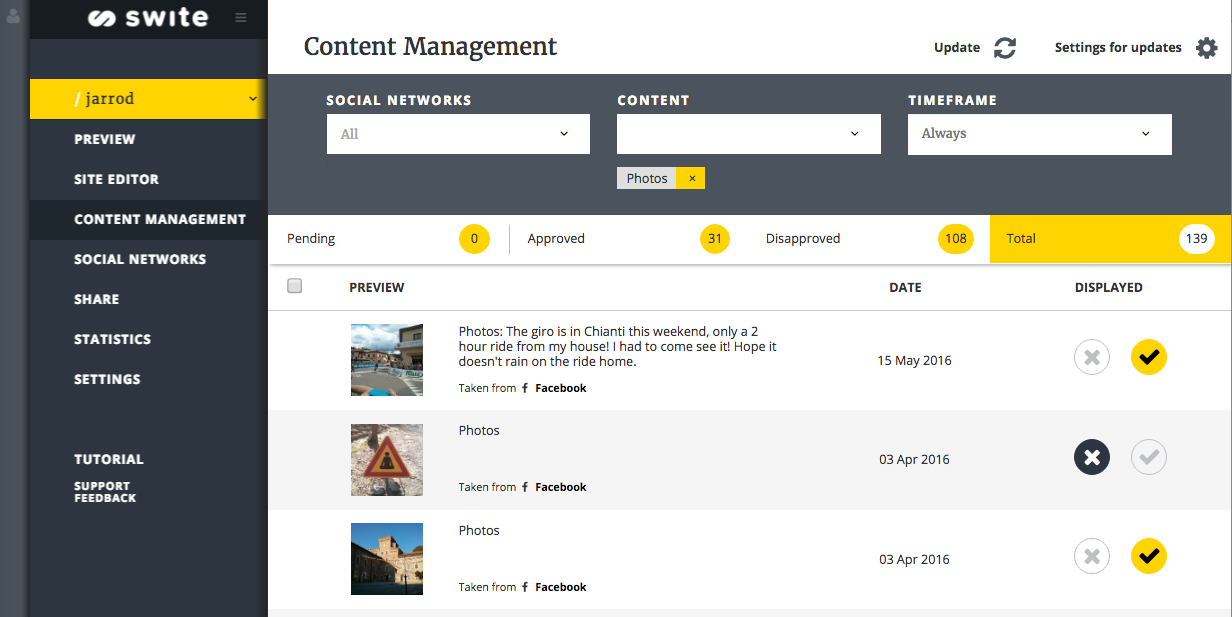The image size is (1232, 617).
Task: Disapprove the 15 May 2016 photo post
Action: [x=1092, y=357]
